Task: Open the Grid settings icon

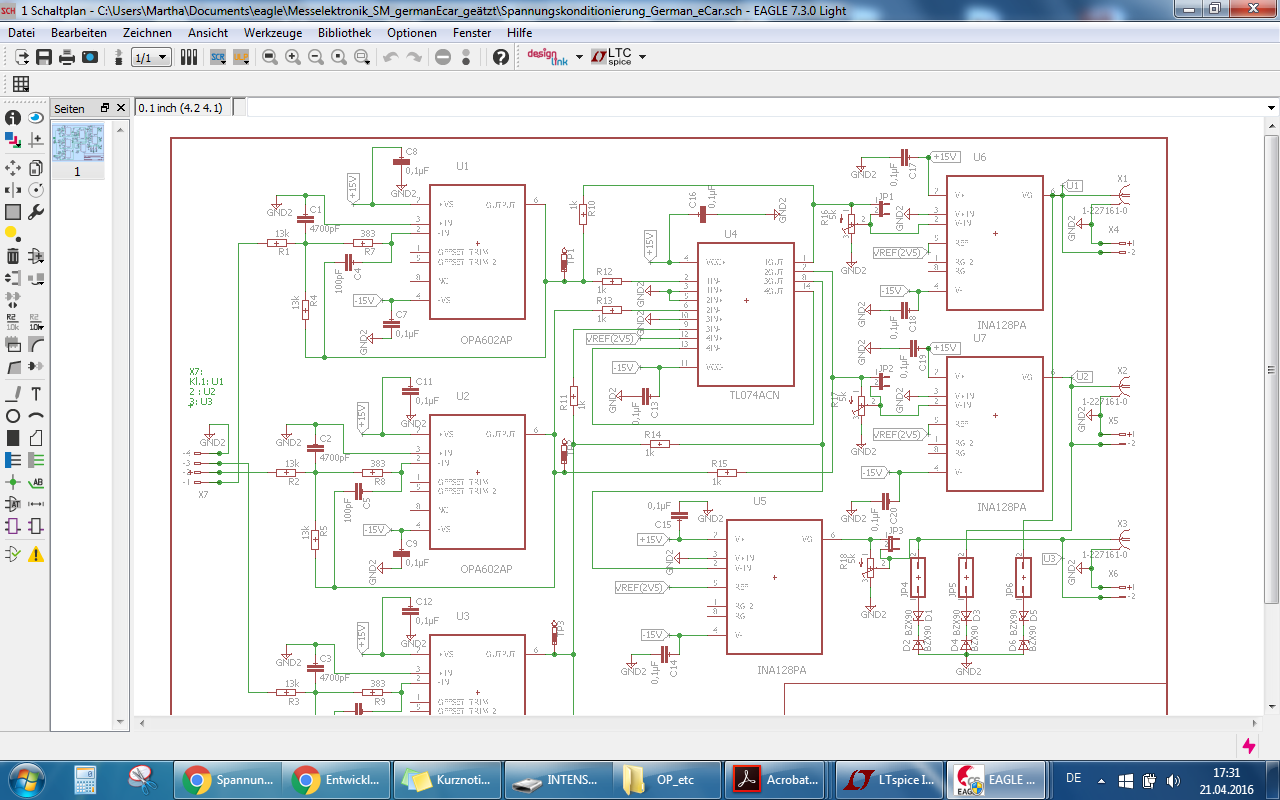Action: 21,84
